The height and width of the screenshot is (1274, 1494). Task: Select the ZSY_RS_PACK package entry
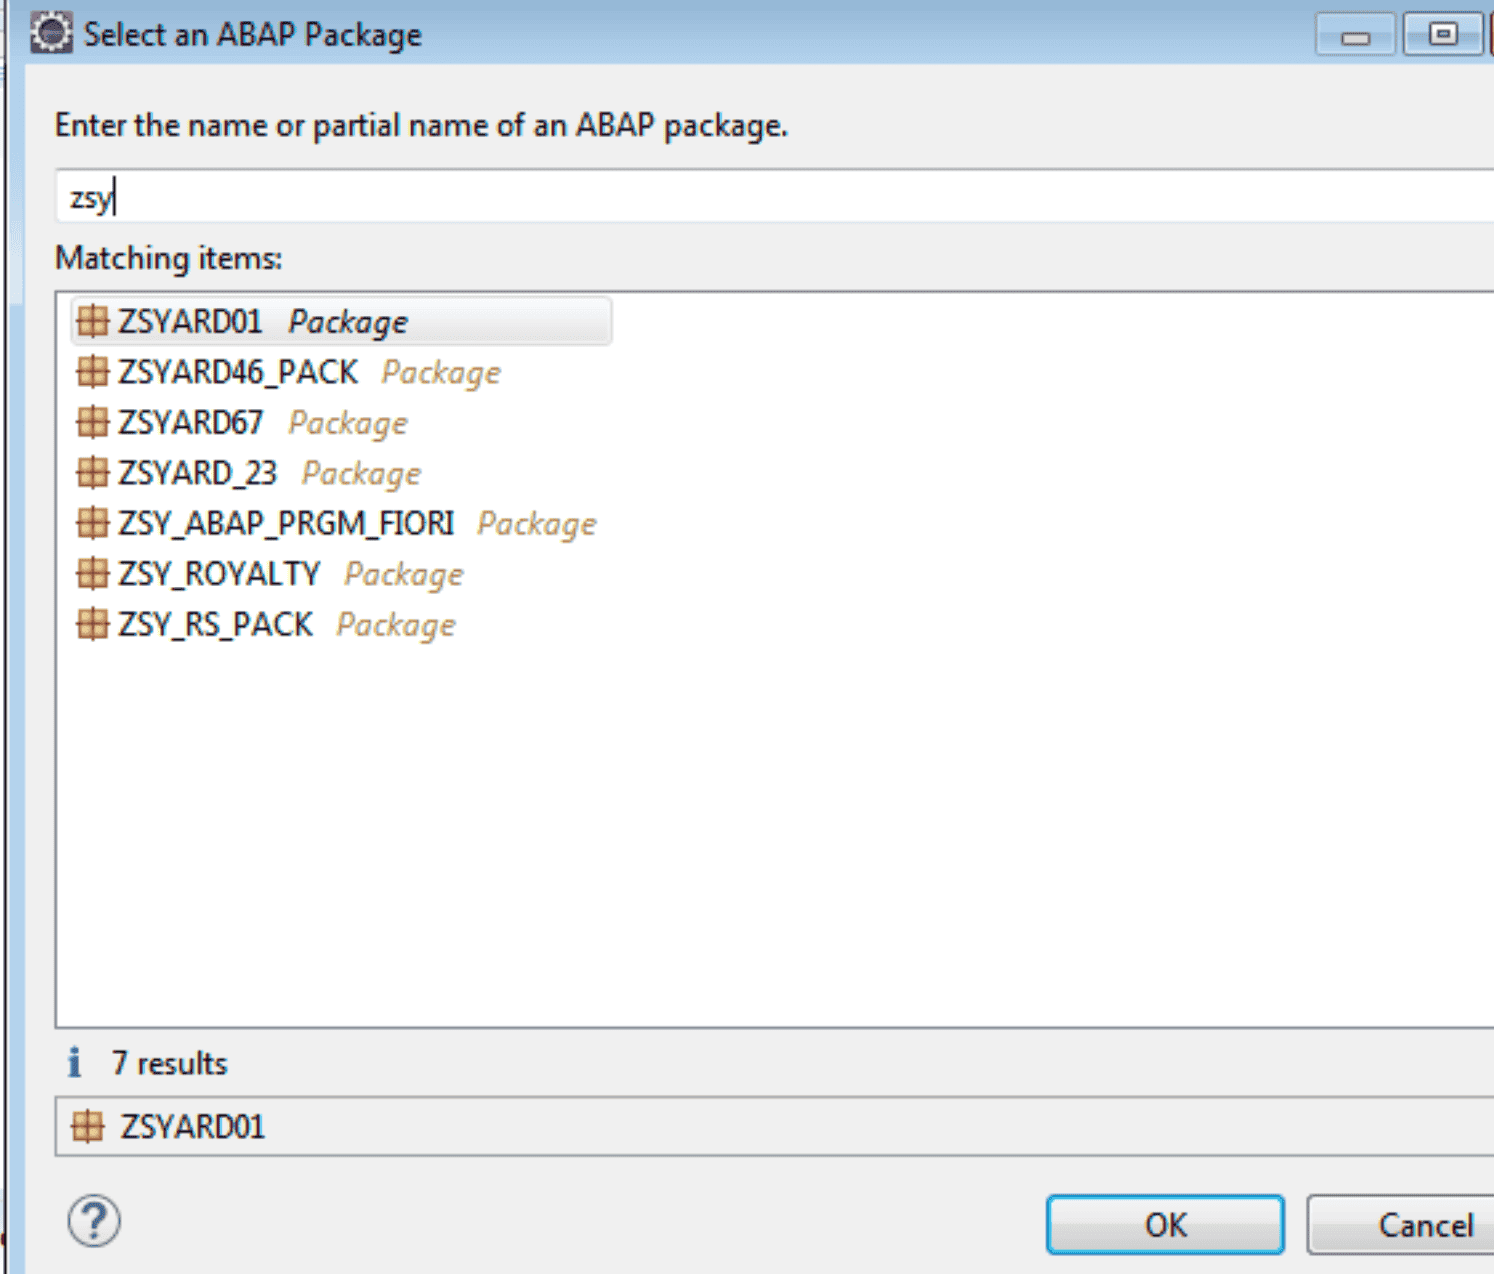point(215,624)
